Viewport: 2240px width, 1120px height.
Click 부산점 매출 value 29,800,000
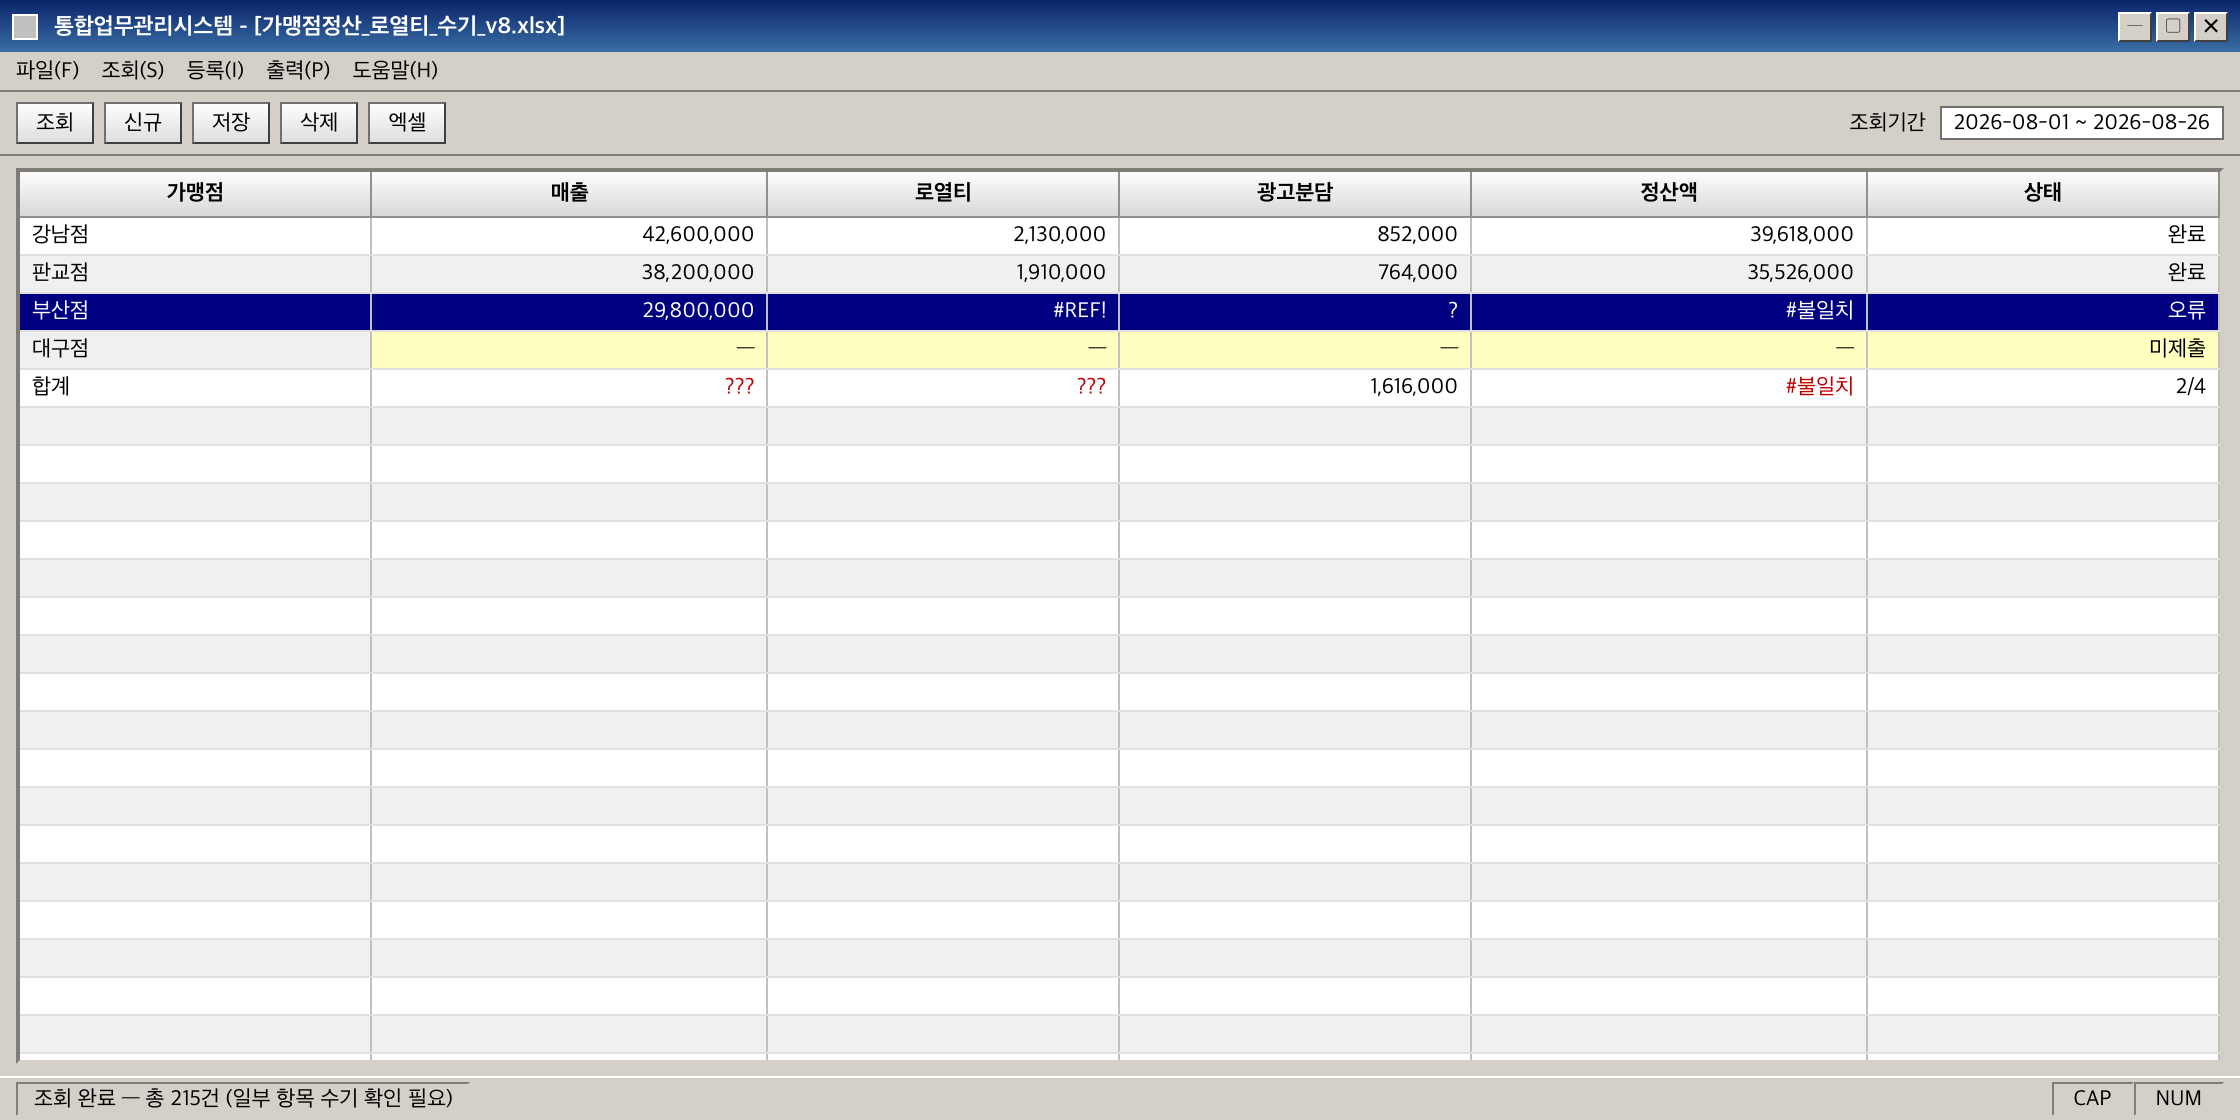(569, 311)
